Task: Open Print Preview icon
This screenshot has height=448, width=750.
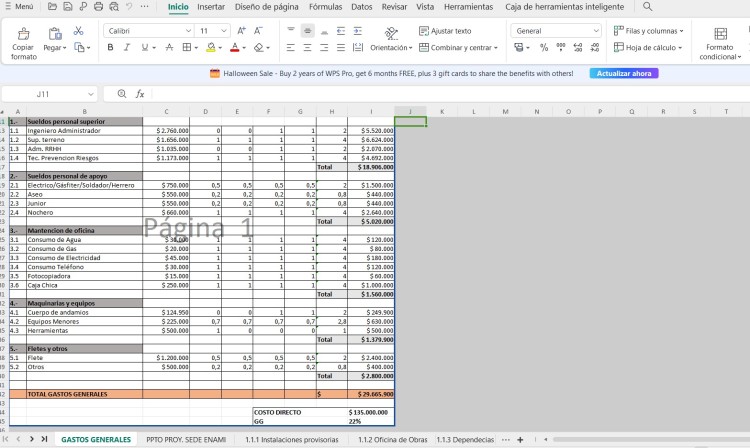Action: point(114,7)
